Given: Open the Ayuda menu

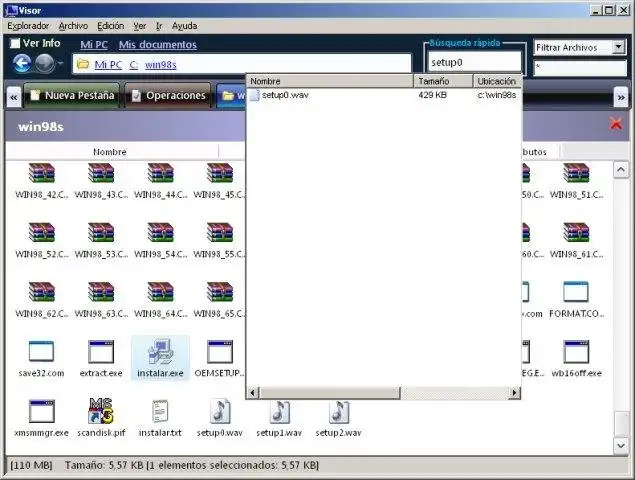Looking at the screenshot, I should tap(184, 26).
